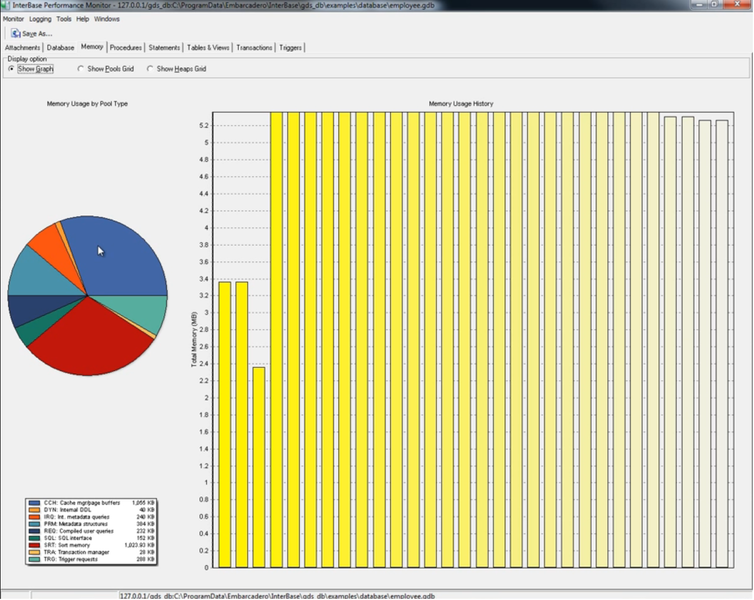The image size is (754, 600).
Task: Click the PRM legend color swatch
Action: click(x=34, y=524)
